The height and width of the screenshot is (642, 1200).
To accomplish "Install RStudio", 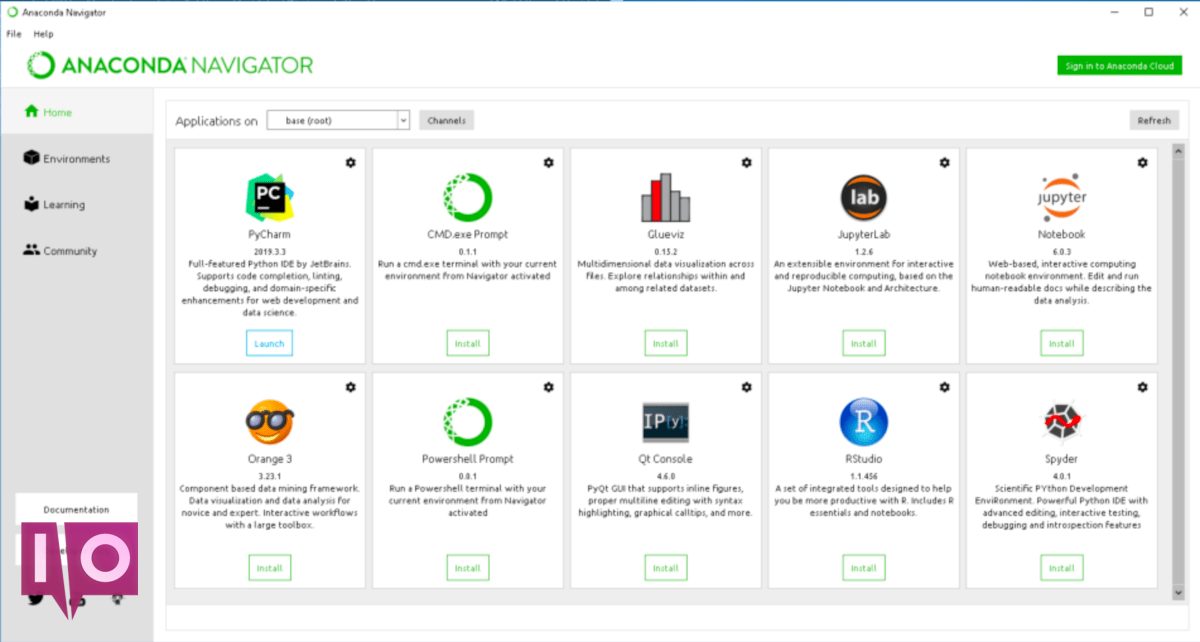I will (x=863, y=568).
